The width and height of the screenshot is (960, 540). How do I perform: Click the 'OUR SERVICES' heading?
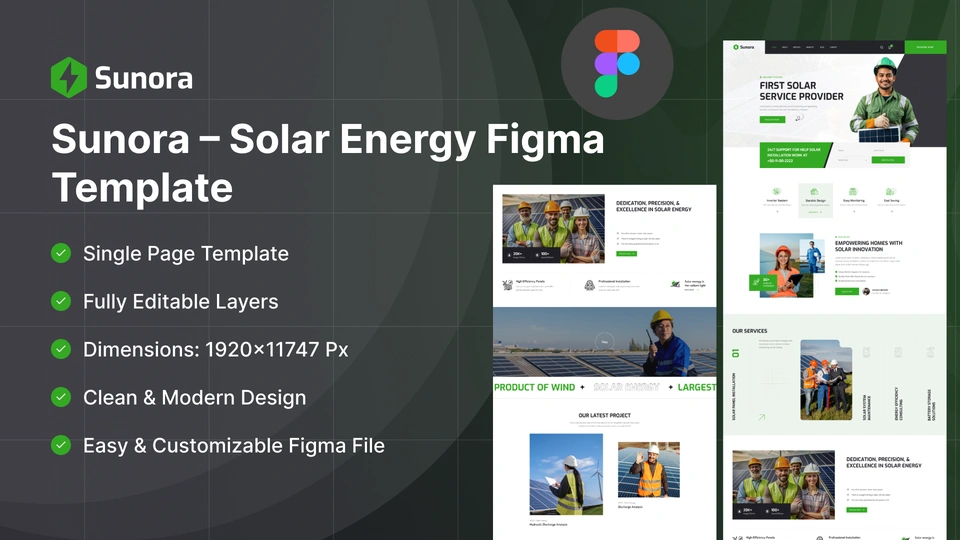(x=749, y=331)
